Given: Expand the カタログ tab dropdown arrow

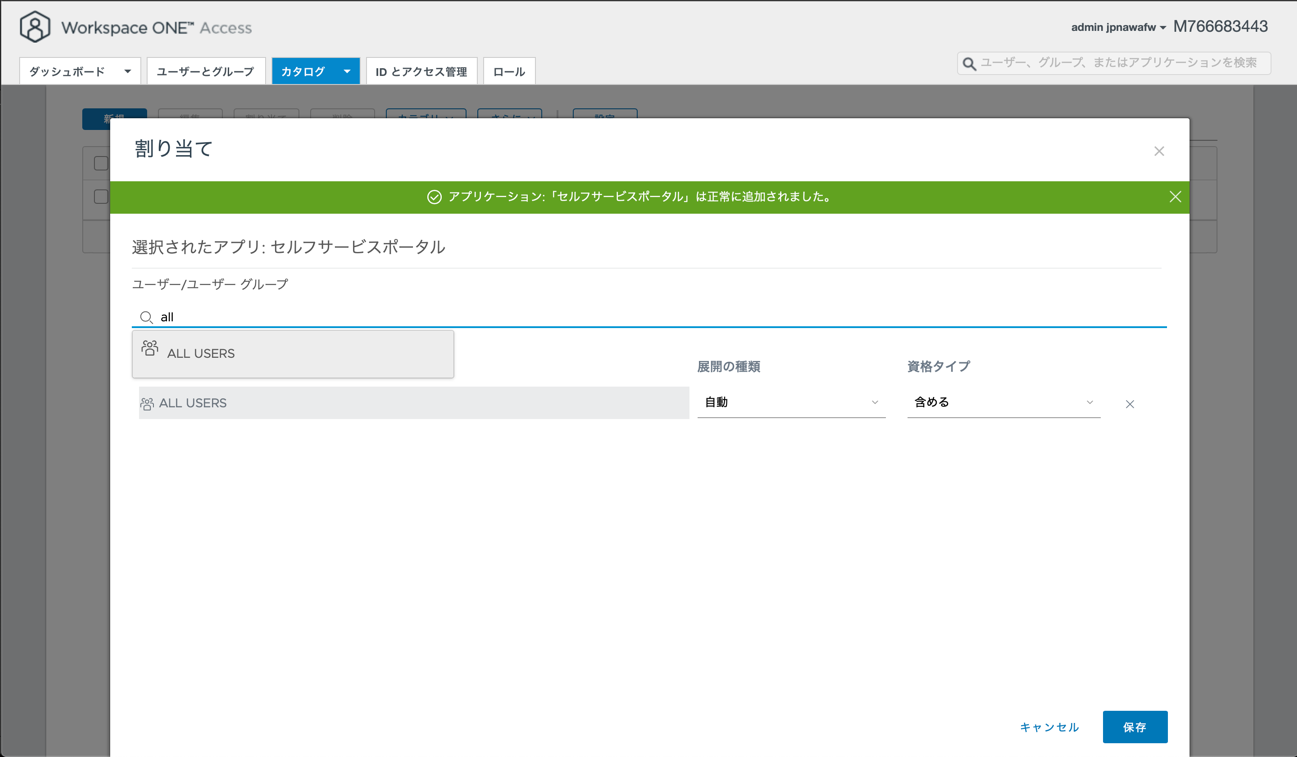Looking at the screenshot, I should click(x=347, y=72).
